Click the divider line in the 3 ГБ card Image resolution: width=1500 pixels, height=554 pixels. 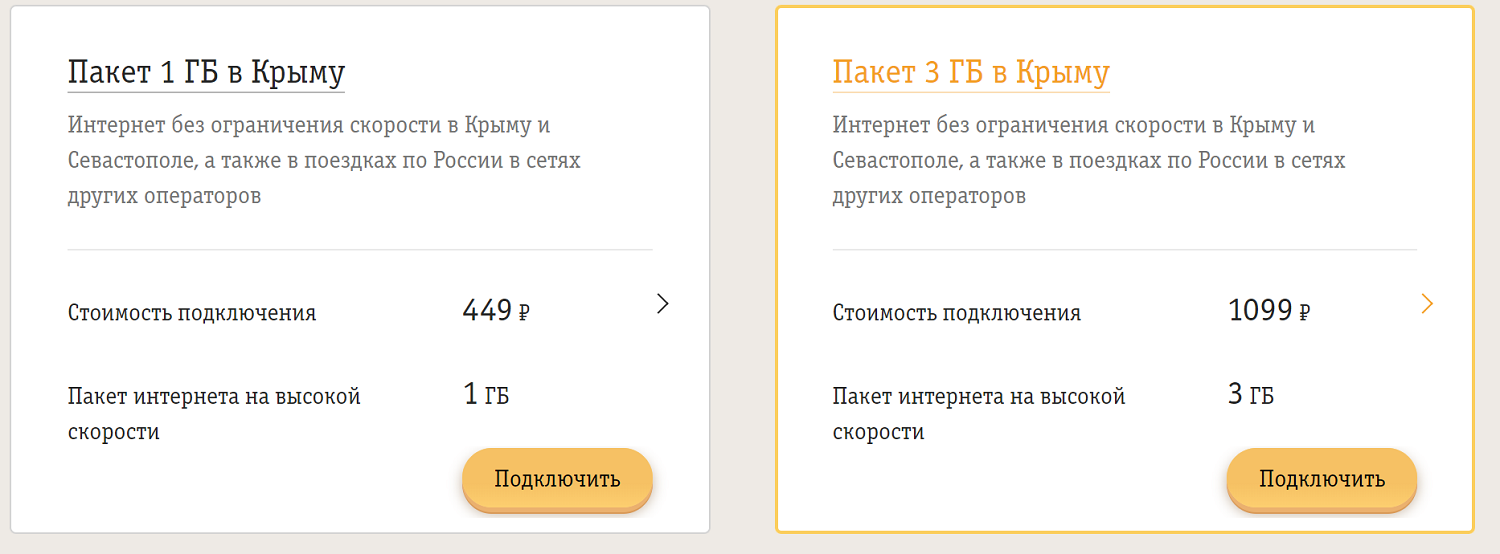point(1125,249)
